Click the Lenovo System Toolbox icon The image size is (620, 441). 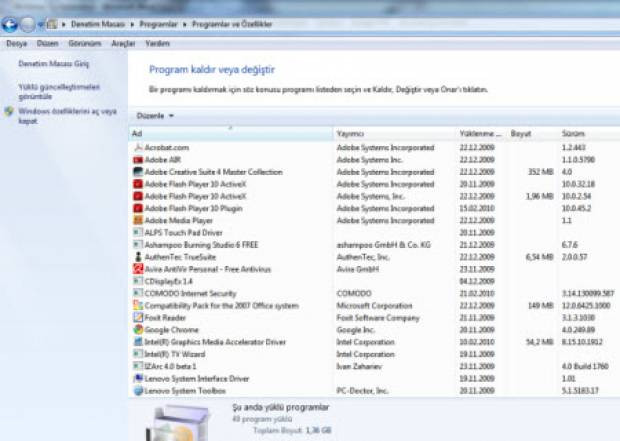[x=138, y=391]
